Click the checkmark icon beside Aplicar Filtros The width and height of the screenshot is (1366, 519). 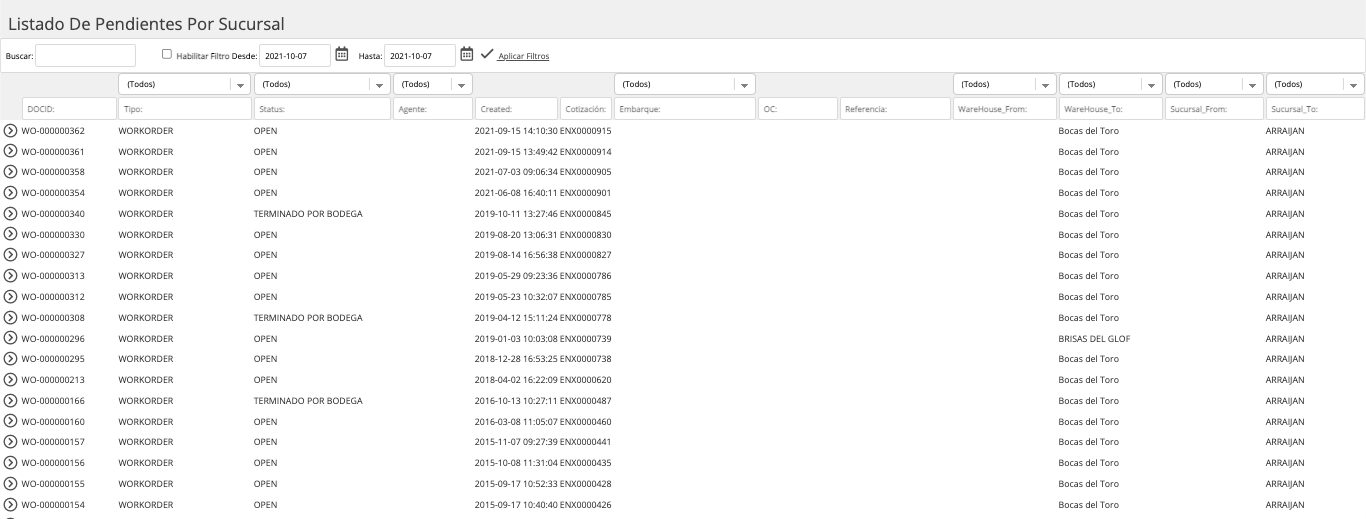pos(487,54)
